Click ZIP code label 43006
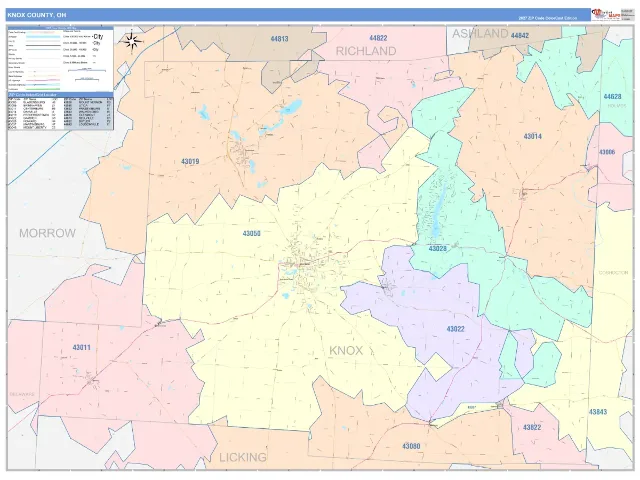Image resolution: width=640 pixels, height=480 pixels. click(x=607, y=152)
